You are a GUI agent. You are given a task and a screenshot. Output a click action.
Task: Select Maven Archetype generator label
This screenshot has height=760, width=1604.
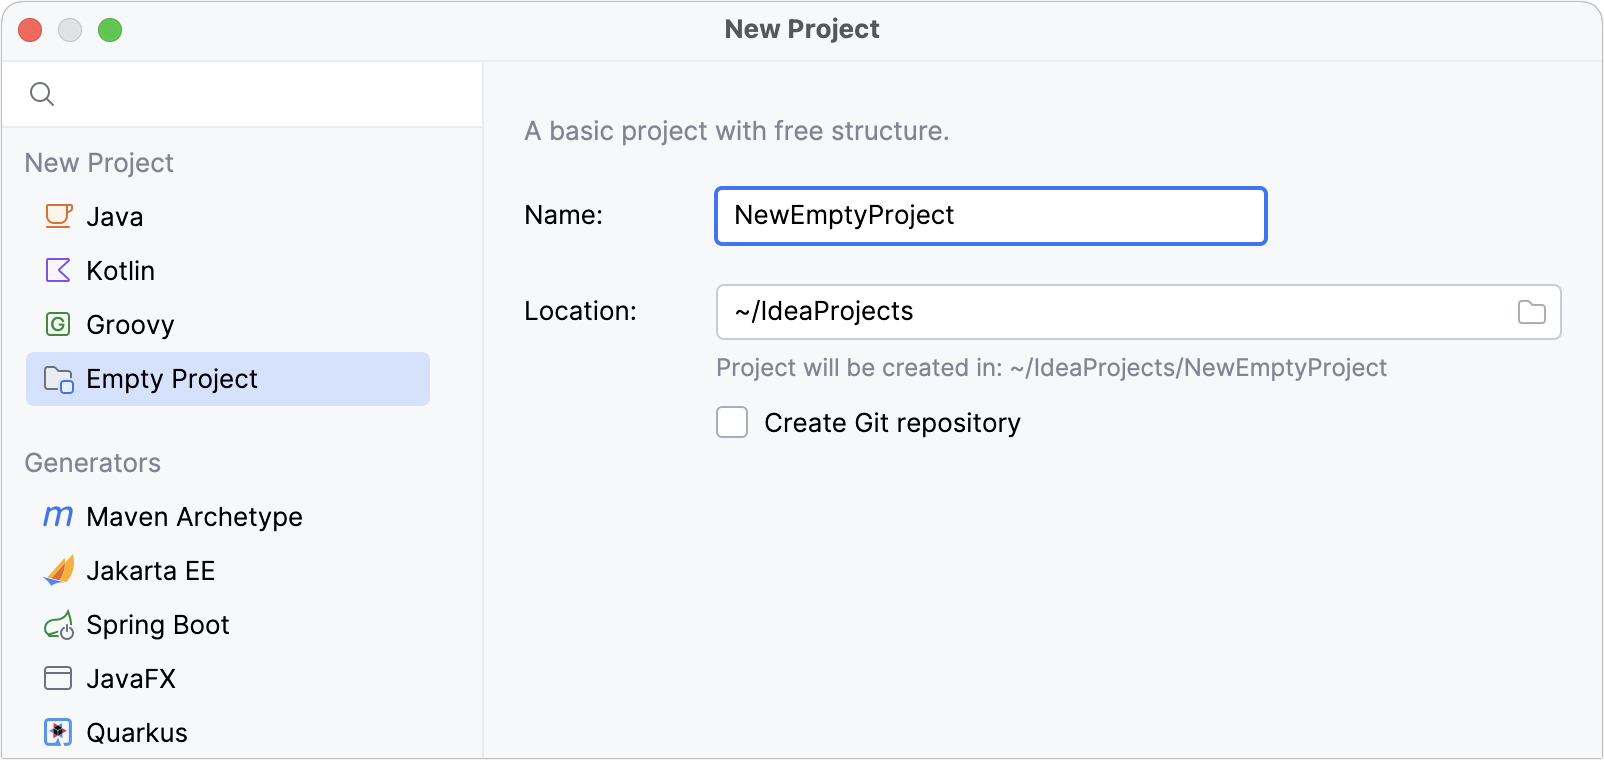click(x=194, y=517)
